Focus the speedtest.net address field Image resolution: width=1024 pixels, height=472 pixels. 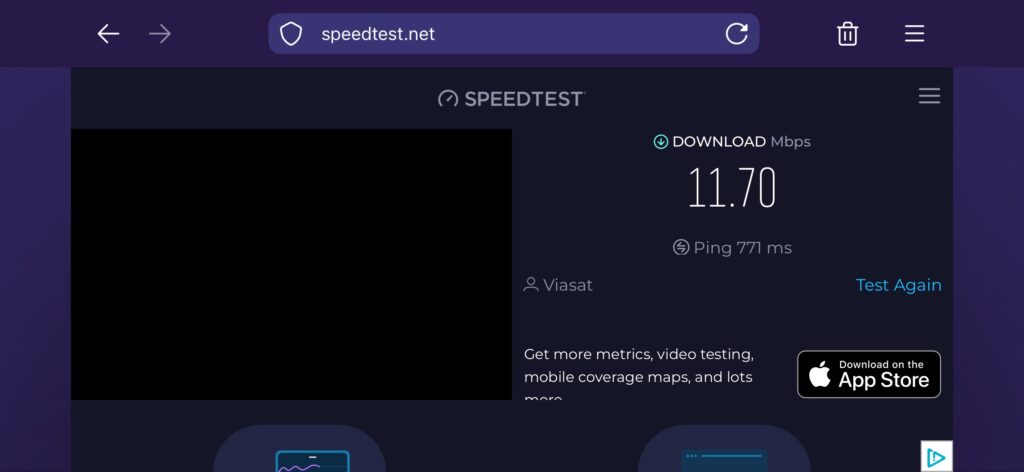coord(500,34)
